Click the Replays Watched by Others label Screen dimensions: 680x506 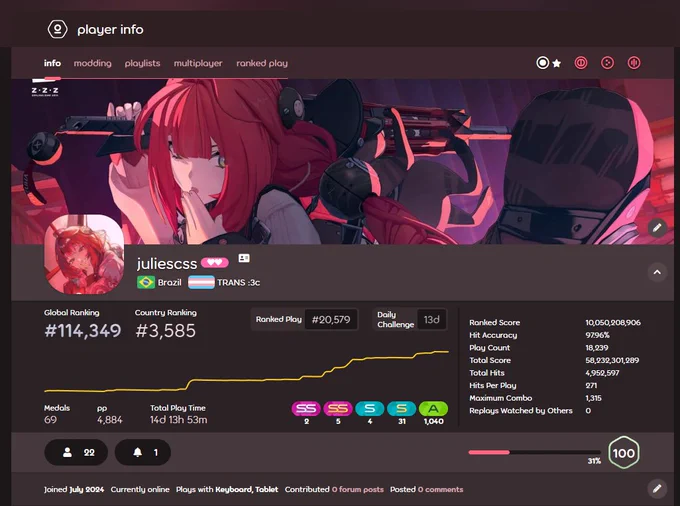[x=521, y=411]
